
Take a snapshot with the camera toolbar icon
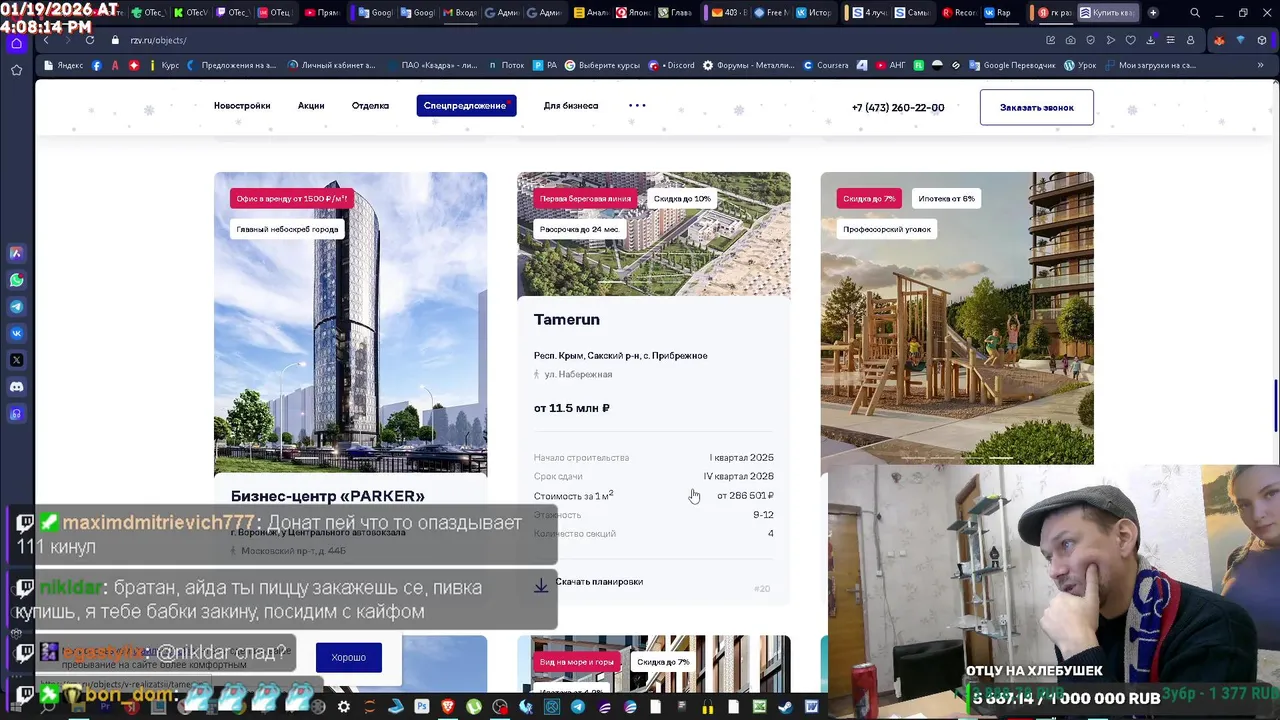(1070, 40)
